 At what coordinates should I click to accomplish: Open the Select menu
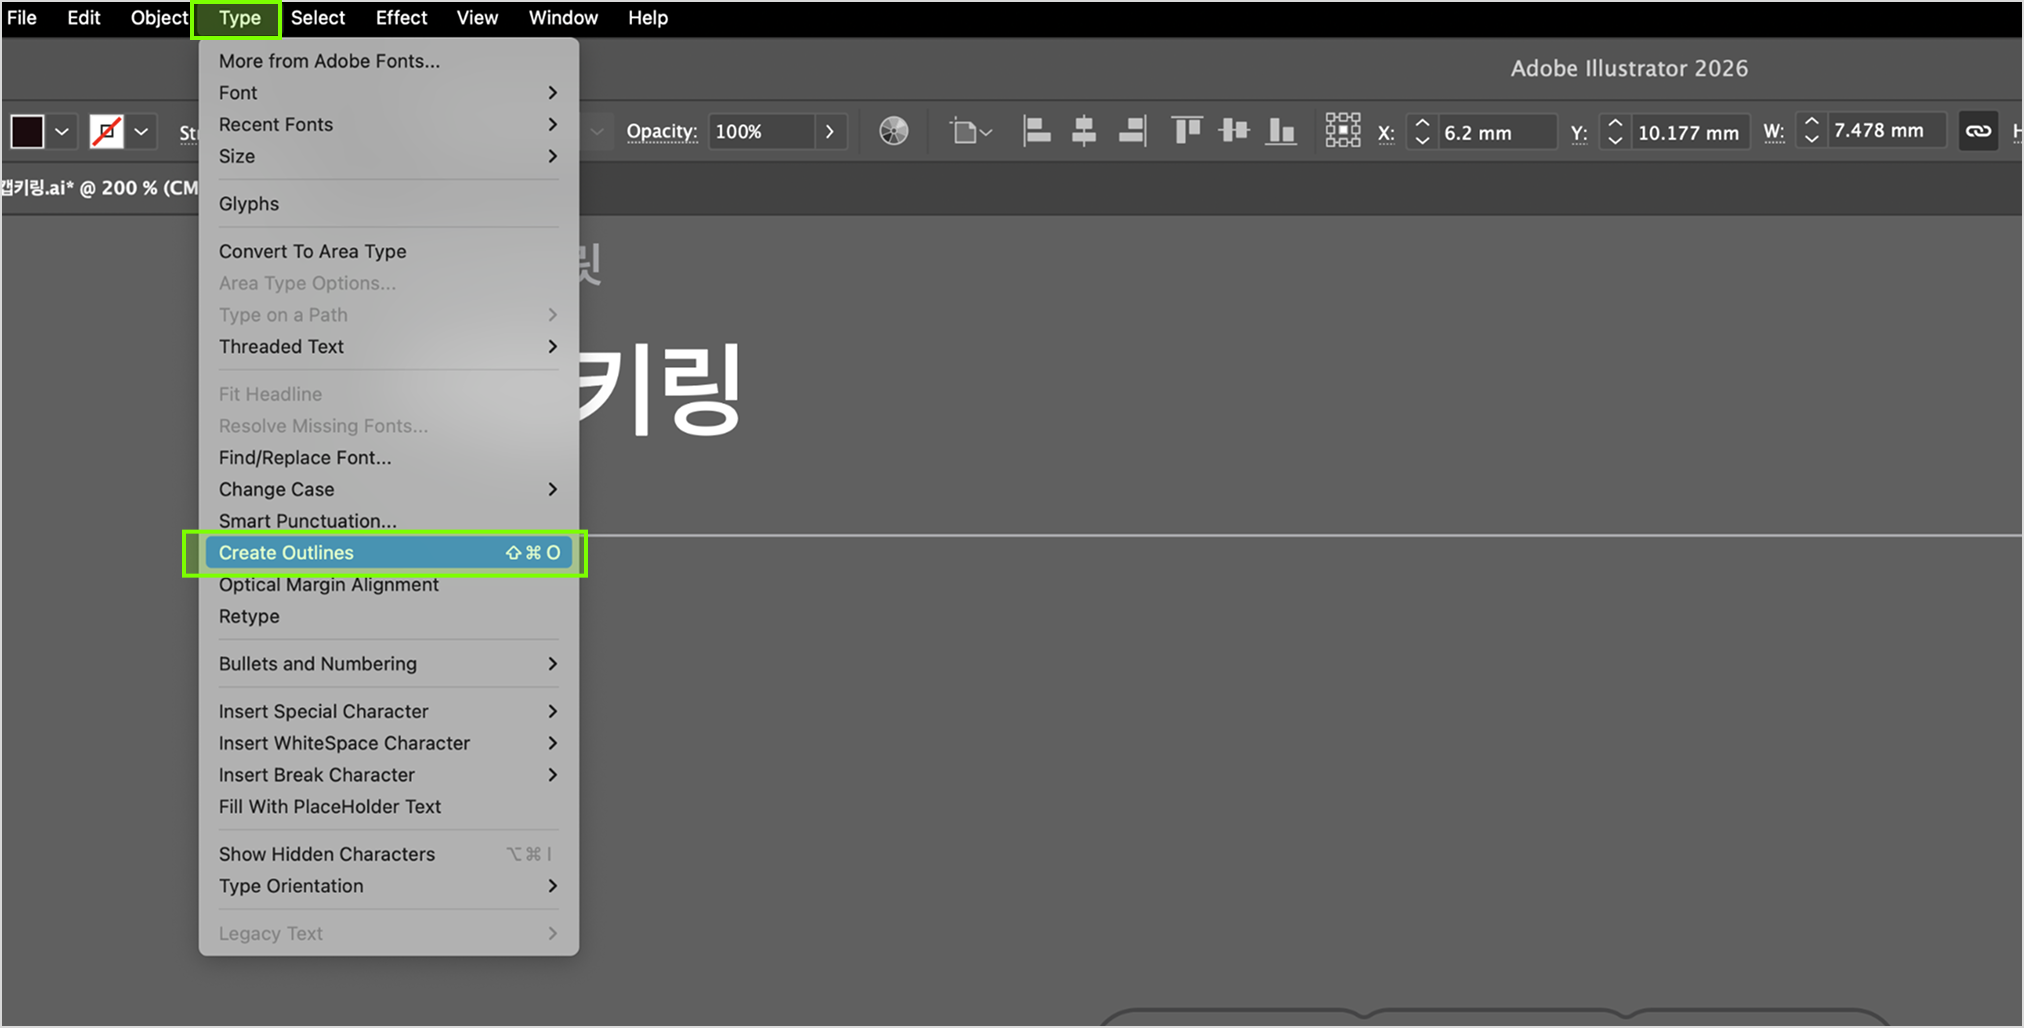coord(317,17)
